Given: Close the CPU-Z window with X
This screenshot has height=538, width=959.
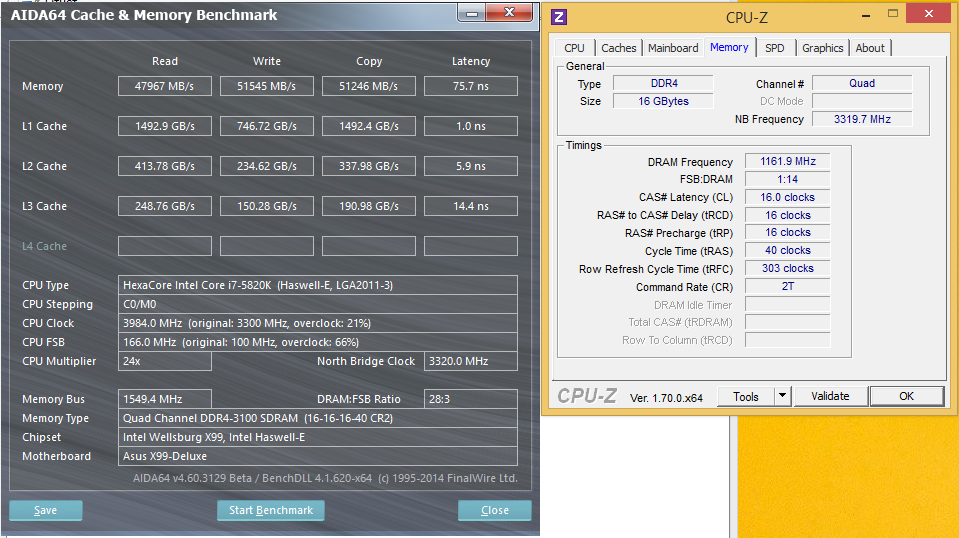Looking at the screenshot, I should pyautogui.click(x=928, y=13).
